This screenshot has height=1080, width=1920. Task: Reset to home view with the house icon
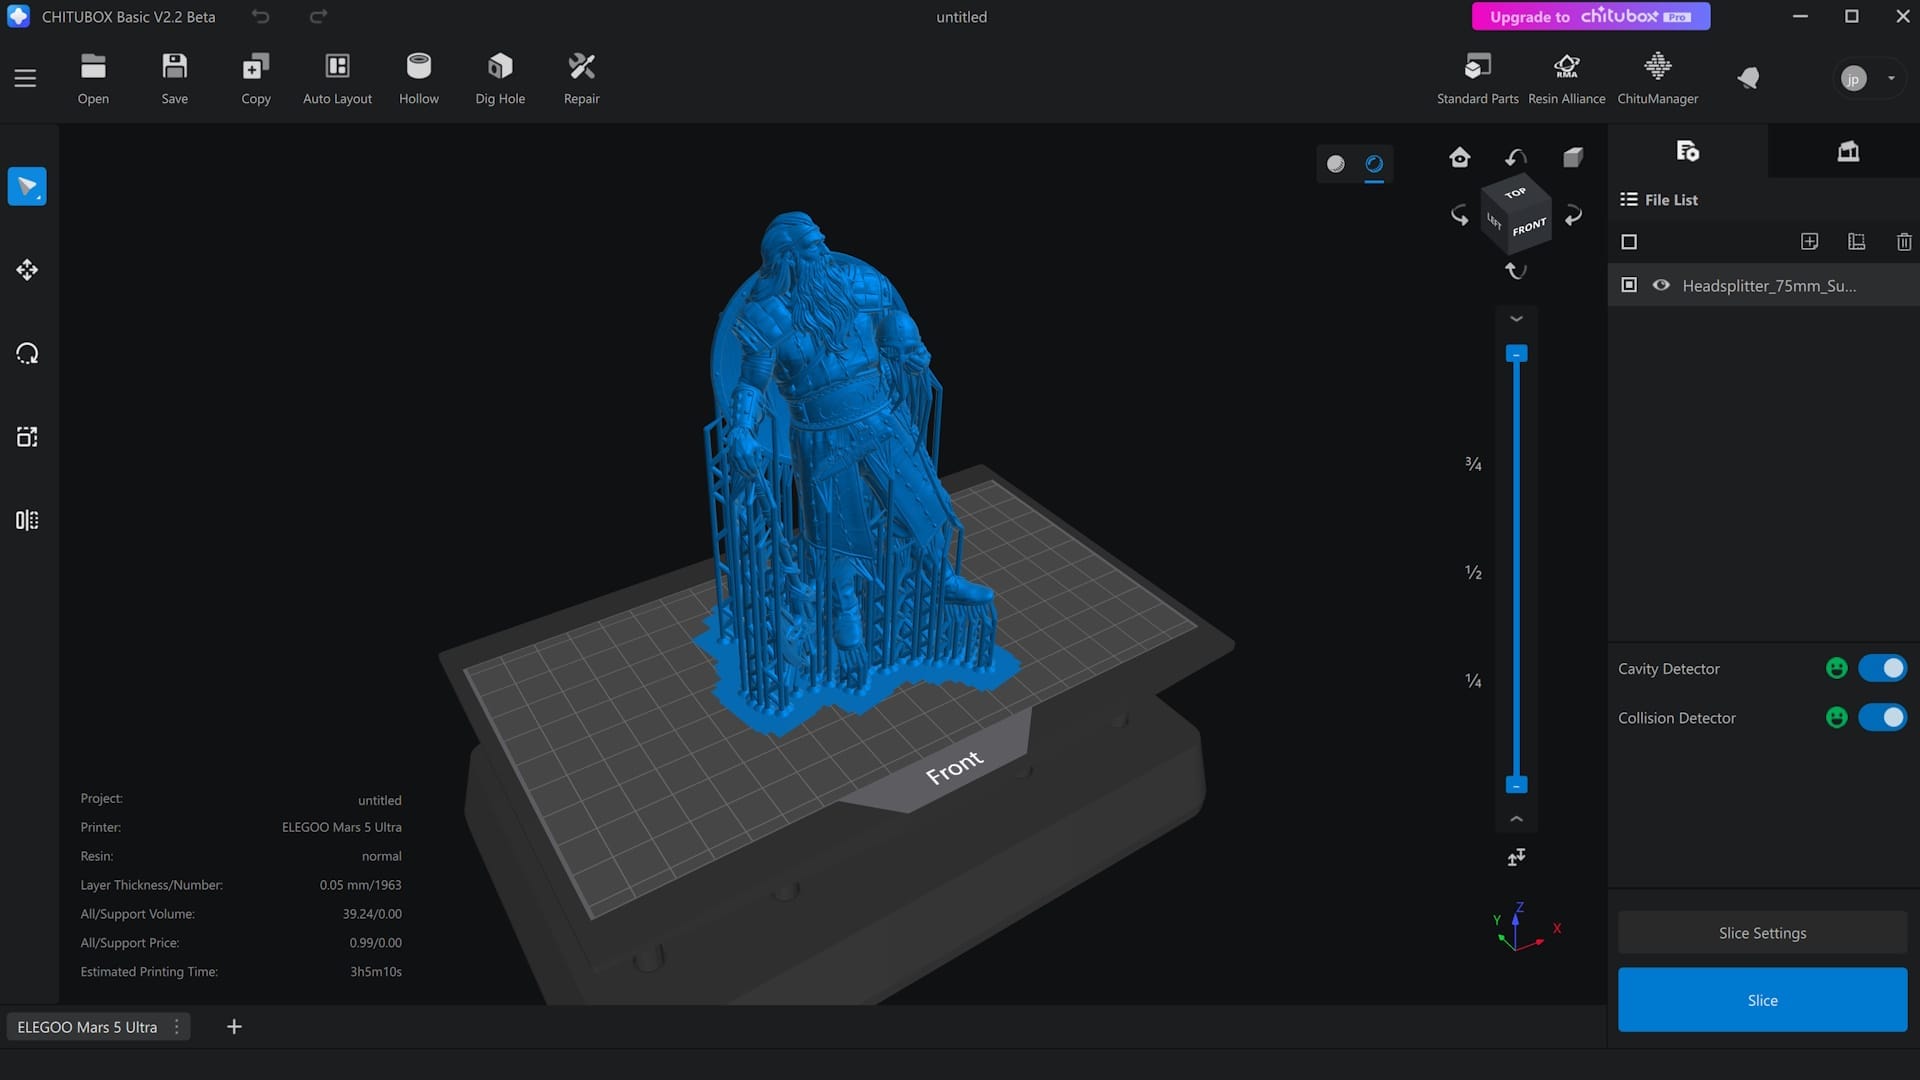[1459, 158]
